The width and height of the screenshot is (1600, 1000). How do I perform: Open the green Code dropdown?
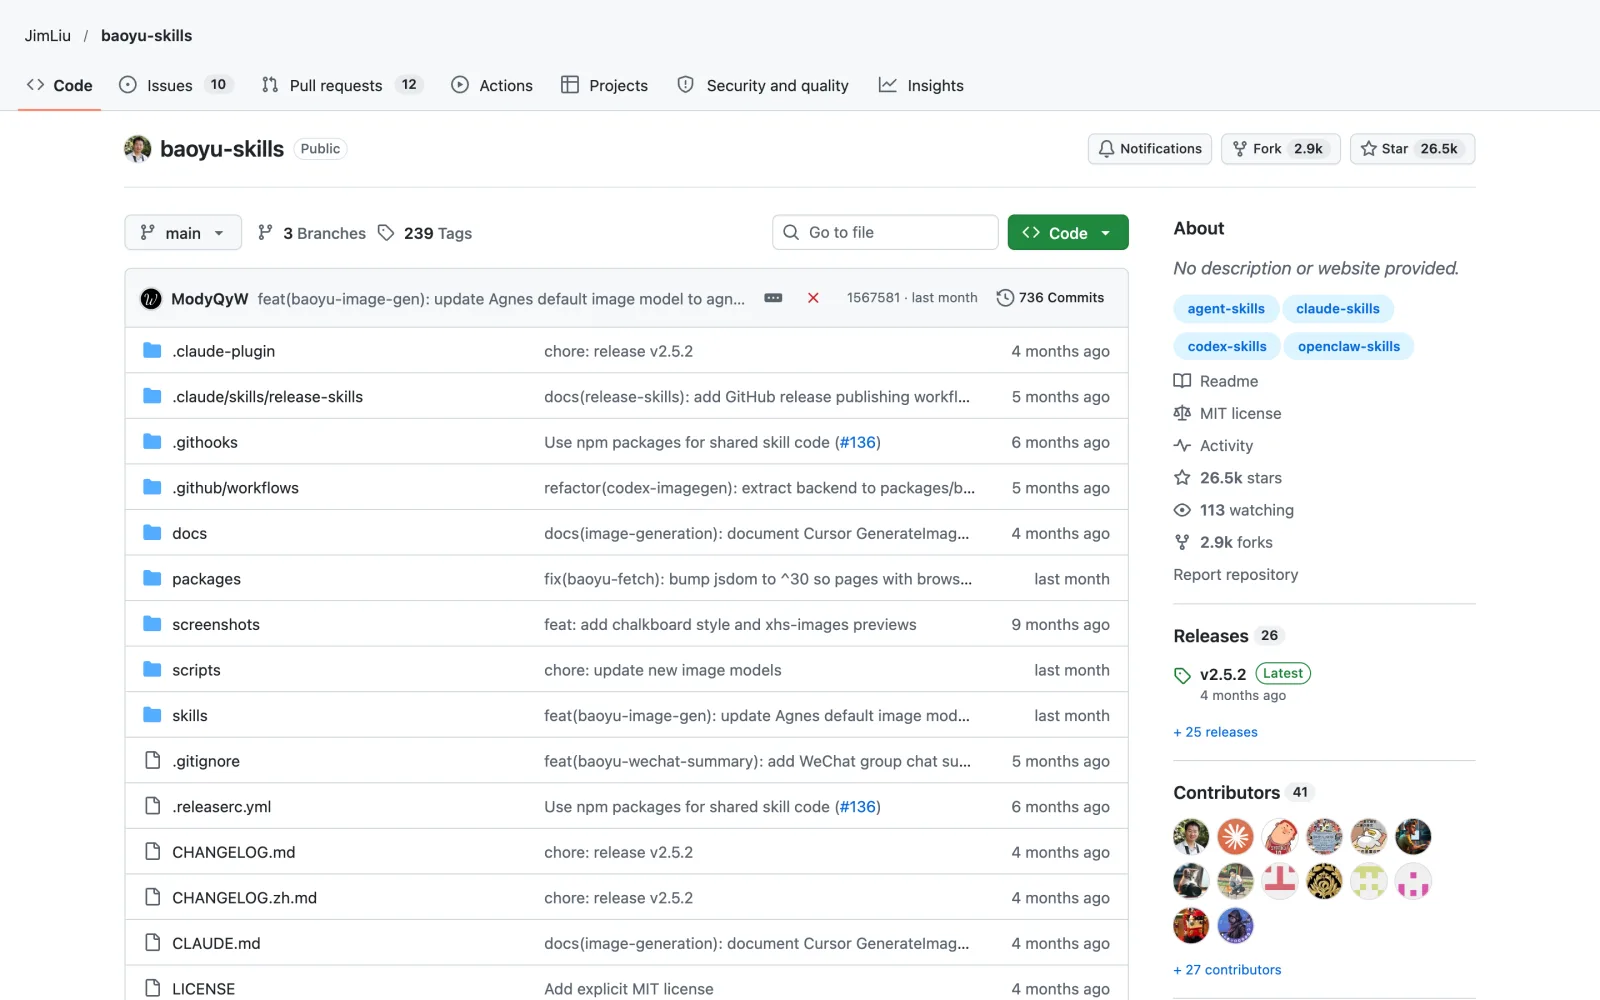pyautogui.click(x=1068, y=233)
